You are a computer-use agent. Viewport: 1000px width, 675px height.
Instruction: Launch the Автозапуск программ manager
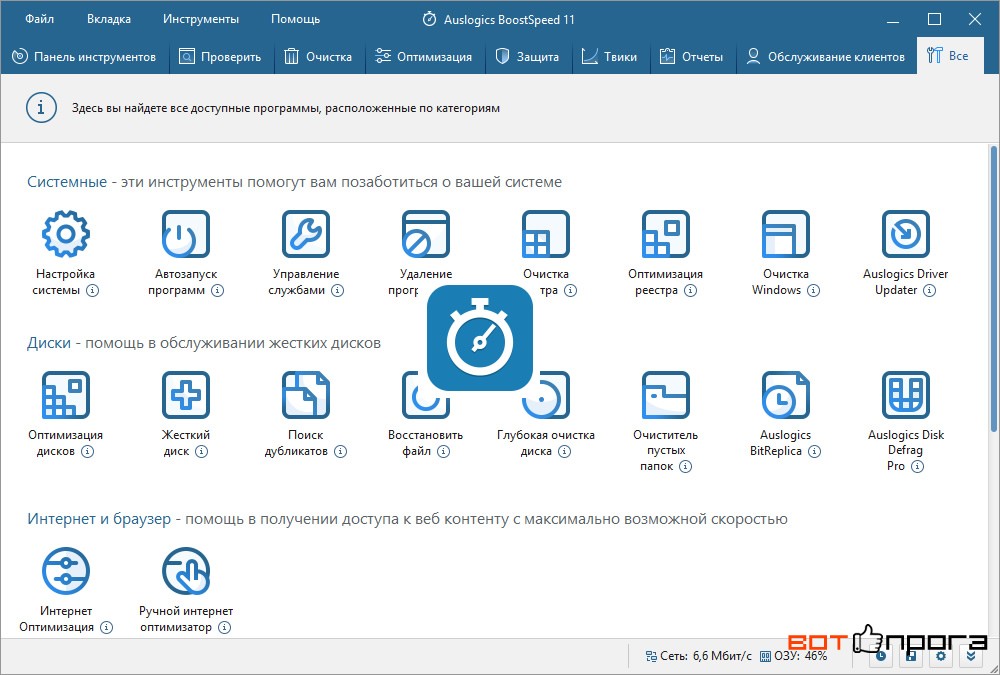[x=186, y=235]
